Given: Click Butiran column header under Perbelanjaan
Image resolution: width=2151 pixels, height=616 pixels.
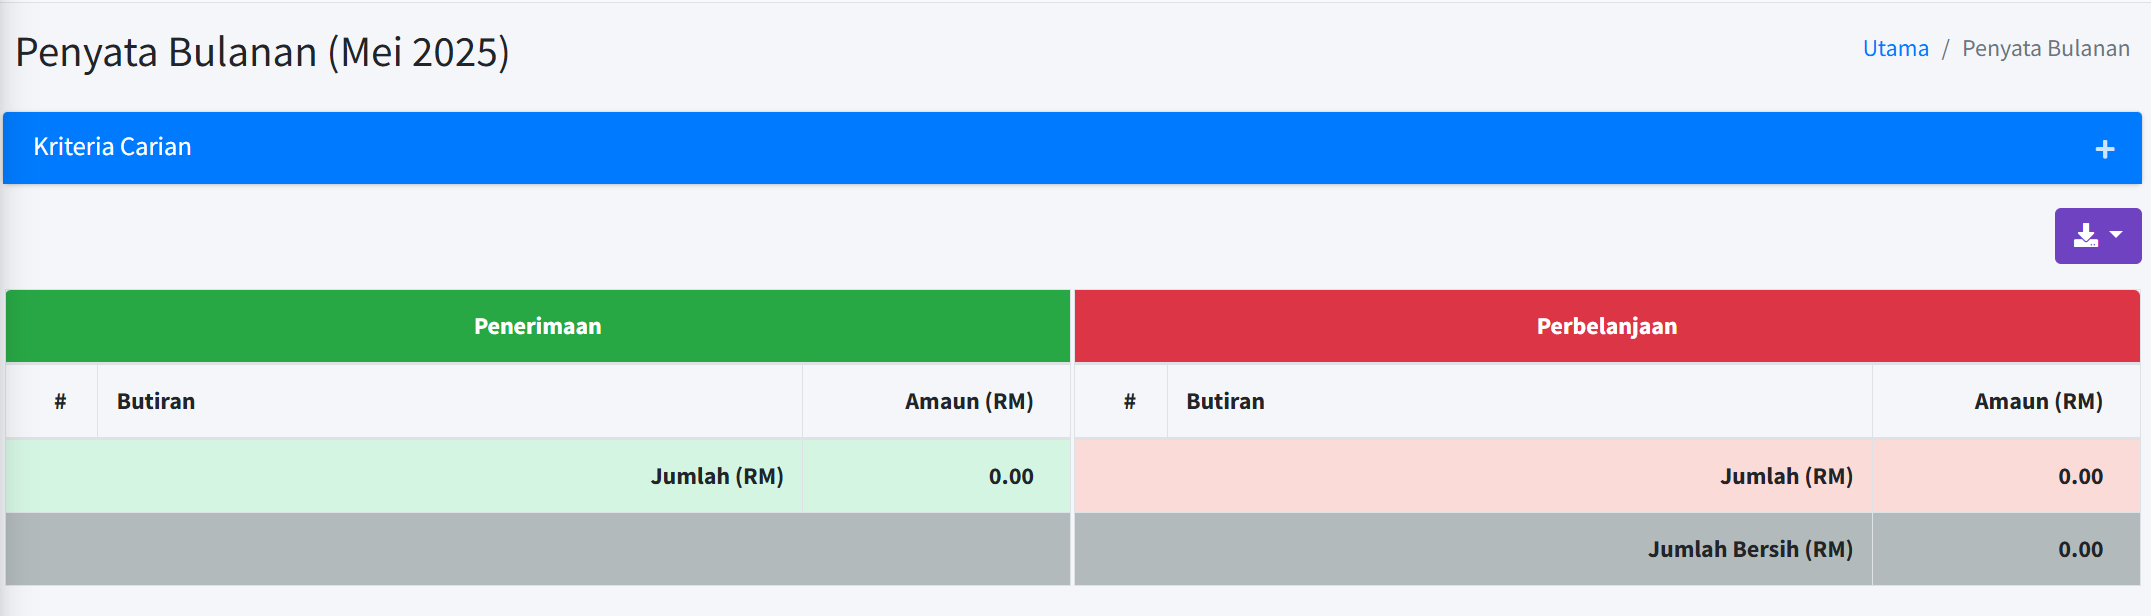Looking at the screenshot, I should [1225, 401].
